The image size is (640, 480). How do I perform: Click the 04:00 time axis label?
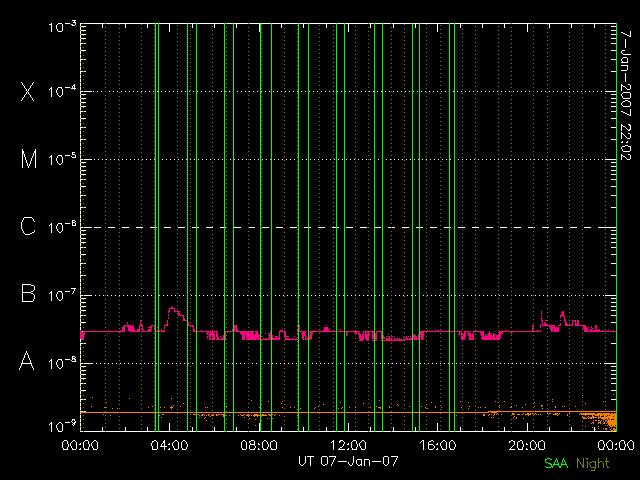click(x=169, y=445)
